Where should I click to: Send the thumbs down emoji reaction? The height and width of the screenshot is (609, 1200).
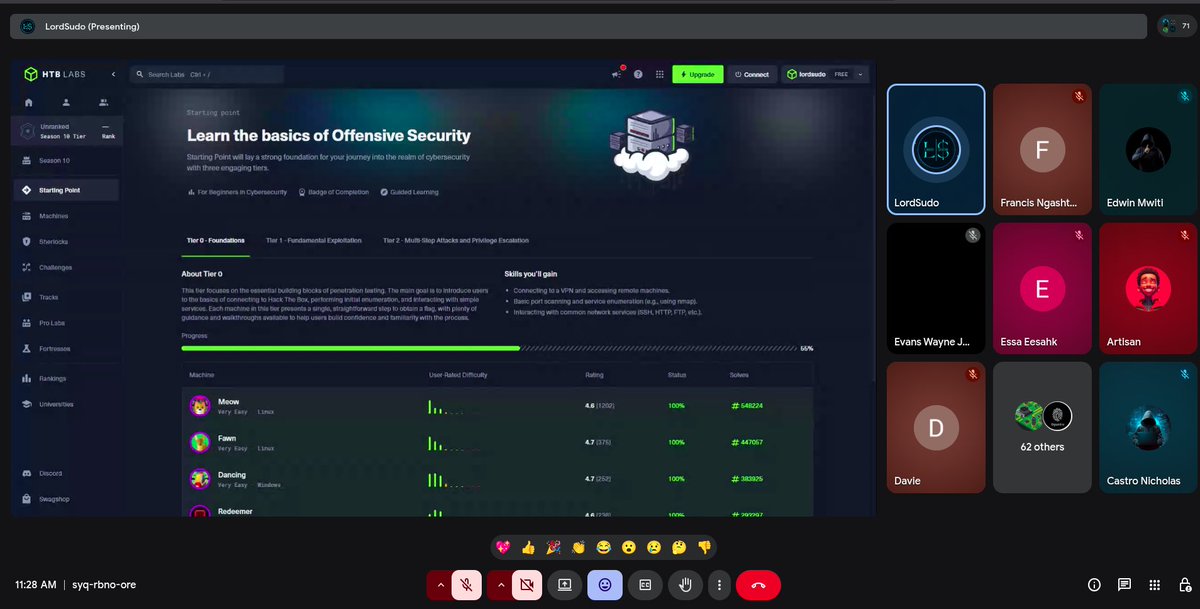(x=704, y=547)
